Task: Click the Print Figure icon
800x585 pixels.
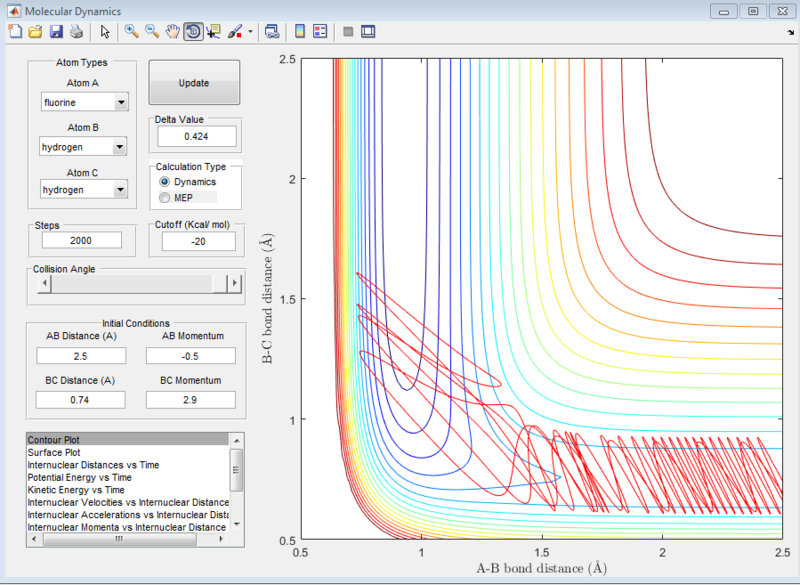Action: (x=76, y=31)
